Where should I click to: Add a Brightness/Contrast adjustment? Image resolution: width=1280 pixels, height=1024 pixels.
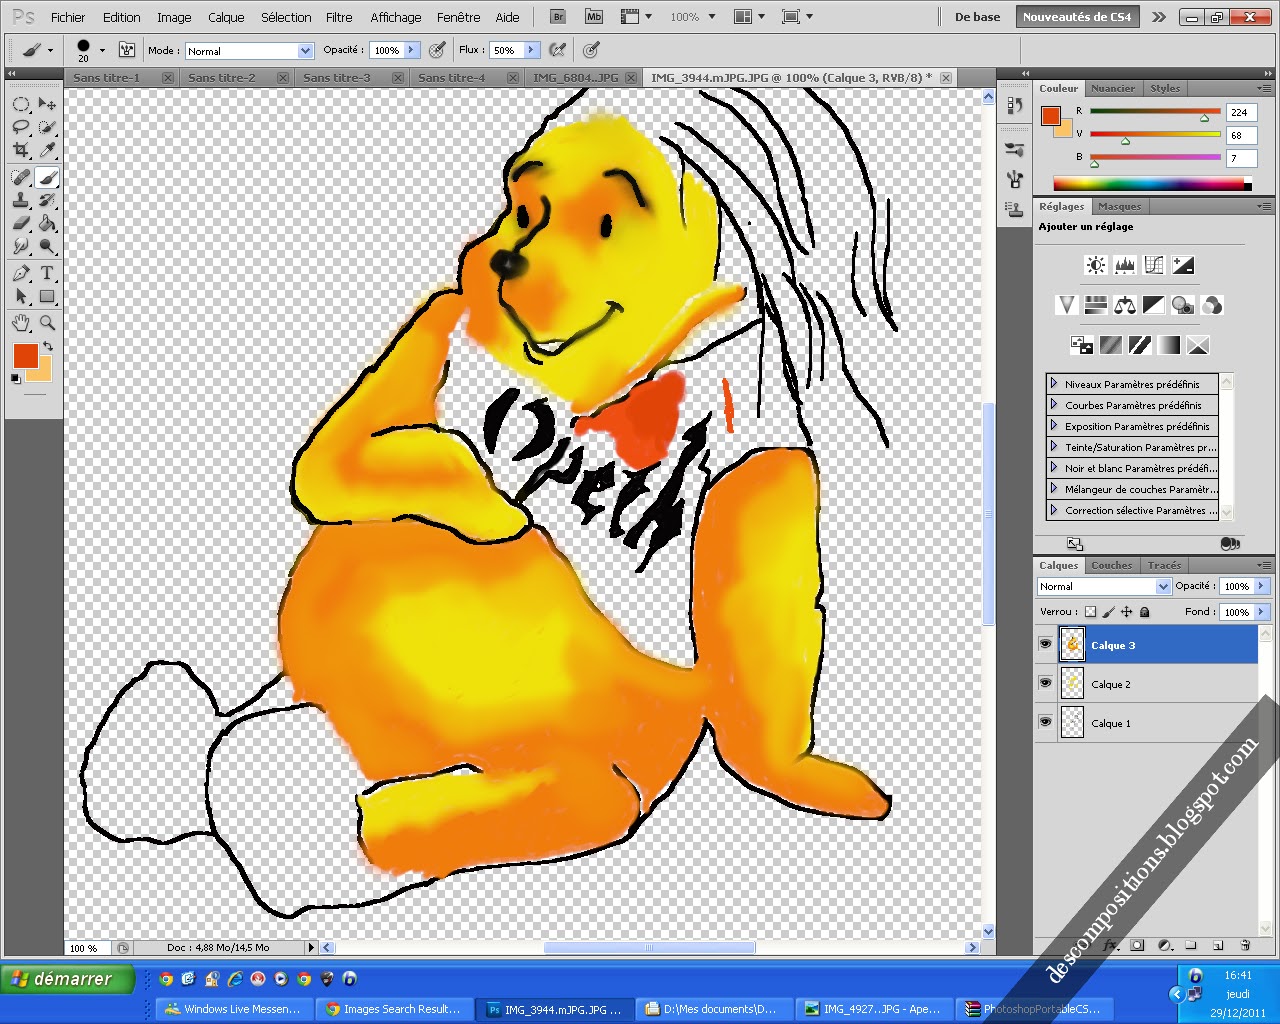[x=1096, y=265]
